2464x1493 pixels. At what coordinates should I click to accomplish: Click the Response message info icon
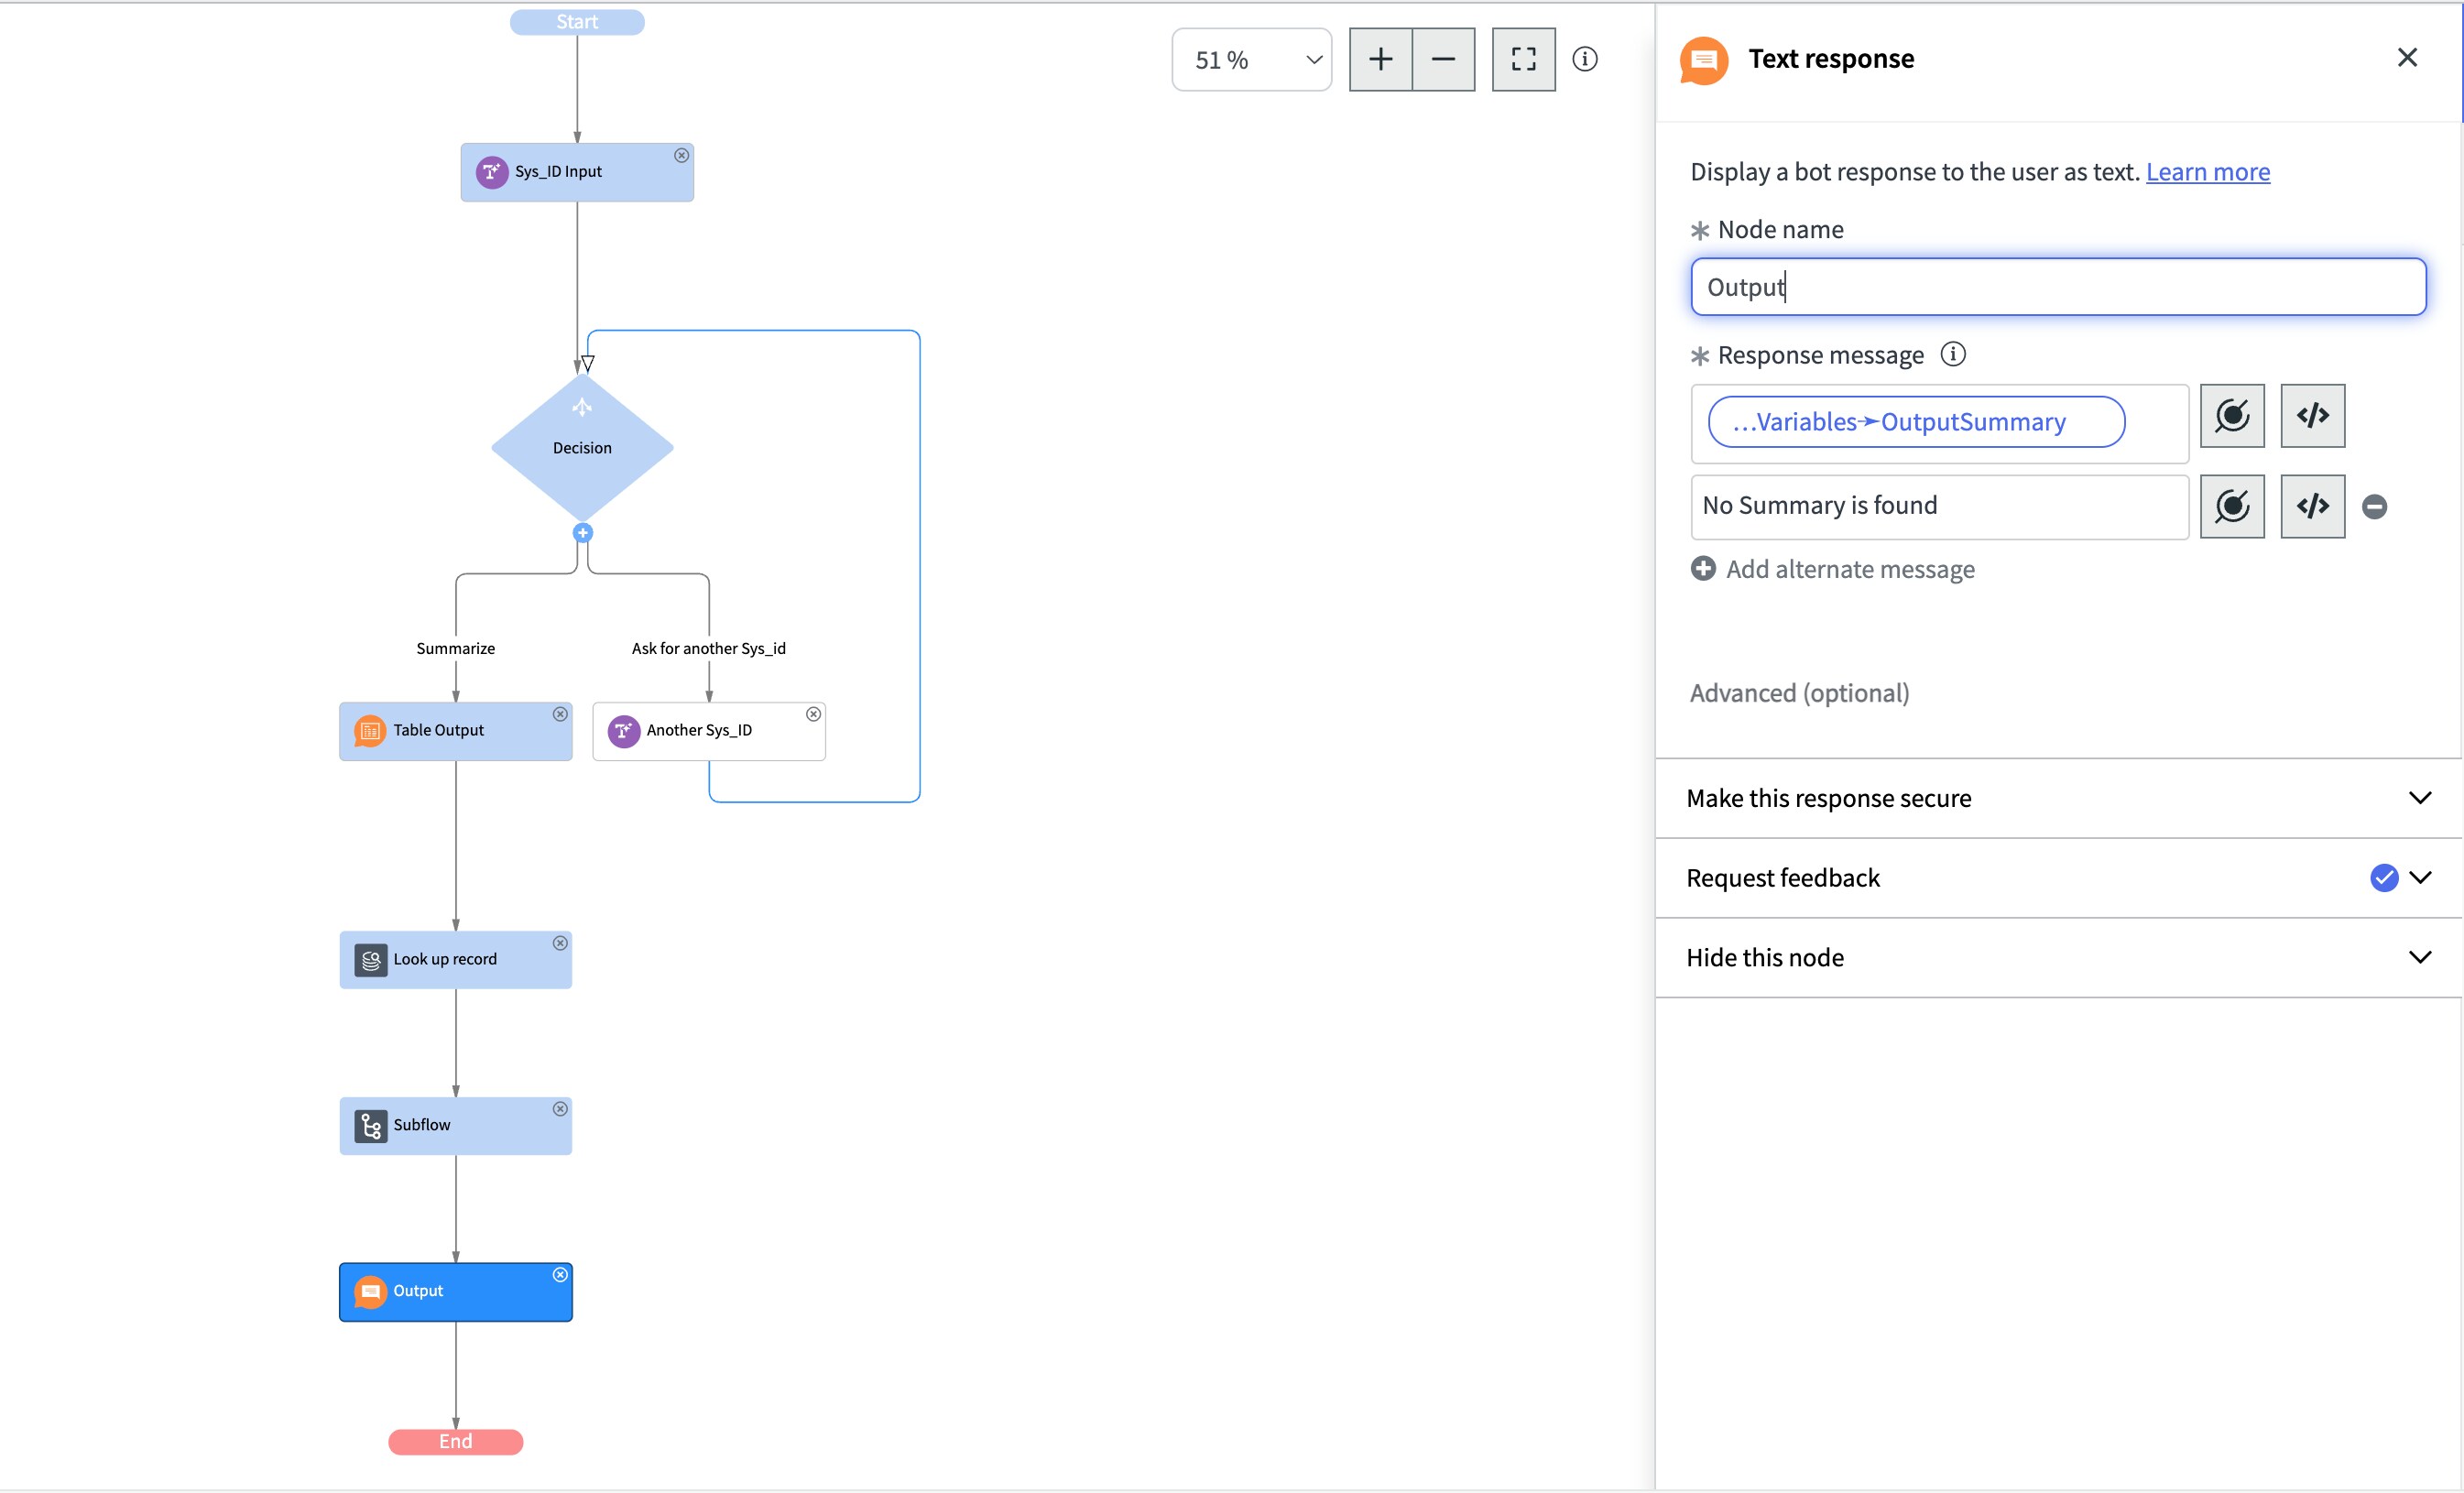[1953, 354]
